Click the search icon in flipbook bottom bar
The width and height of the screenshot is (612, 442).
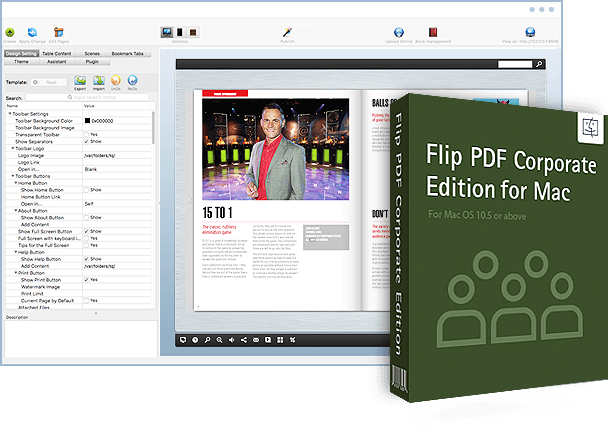coord(207,340)
